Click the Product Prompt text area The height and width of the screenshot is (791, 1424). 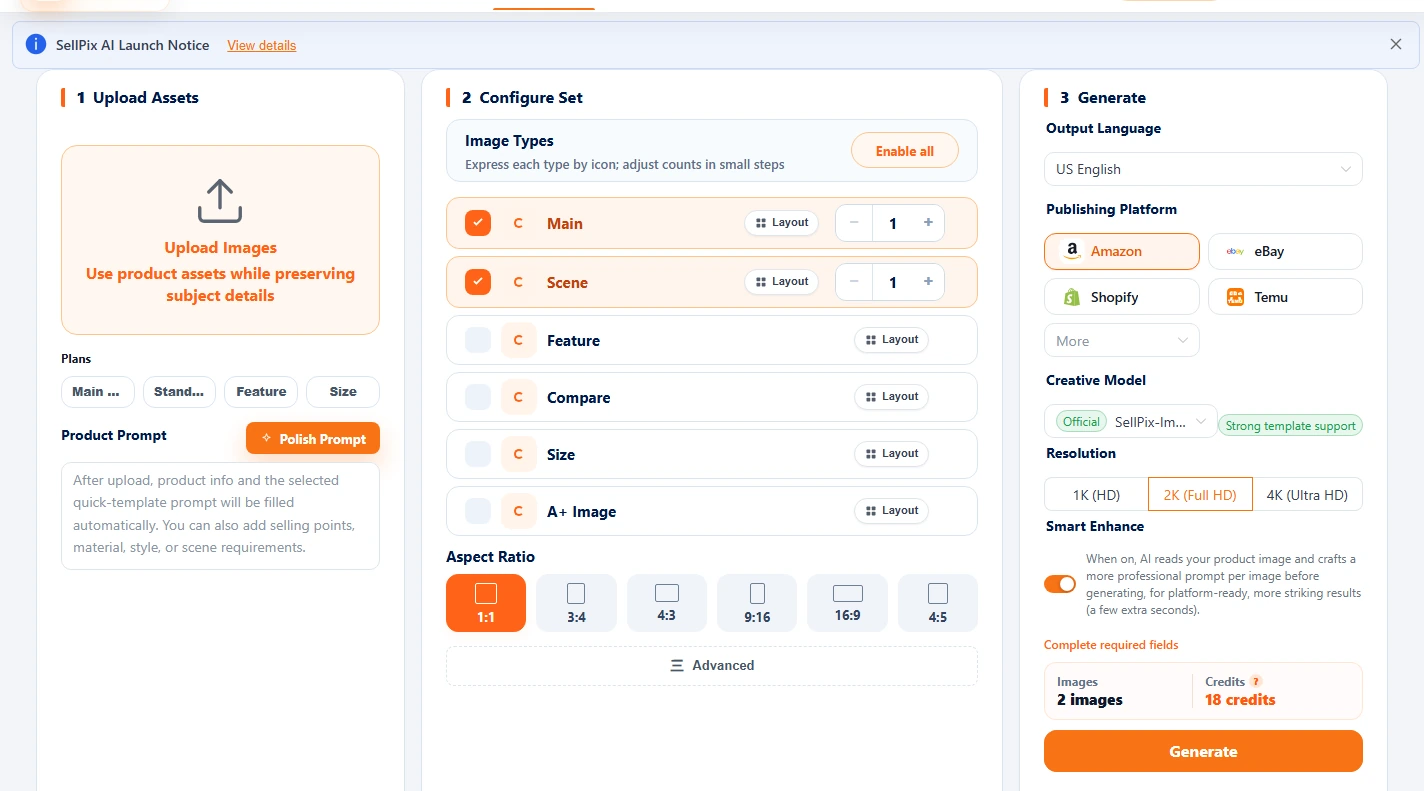(220, 516)
